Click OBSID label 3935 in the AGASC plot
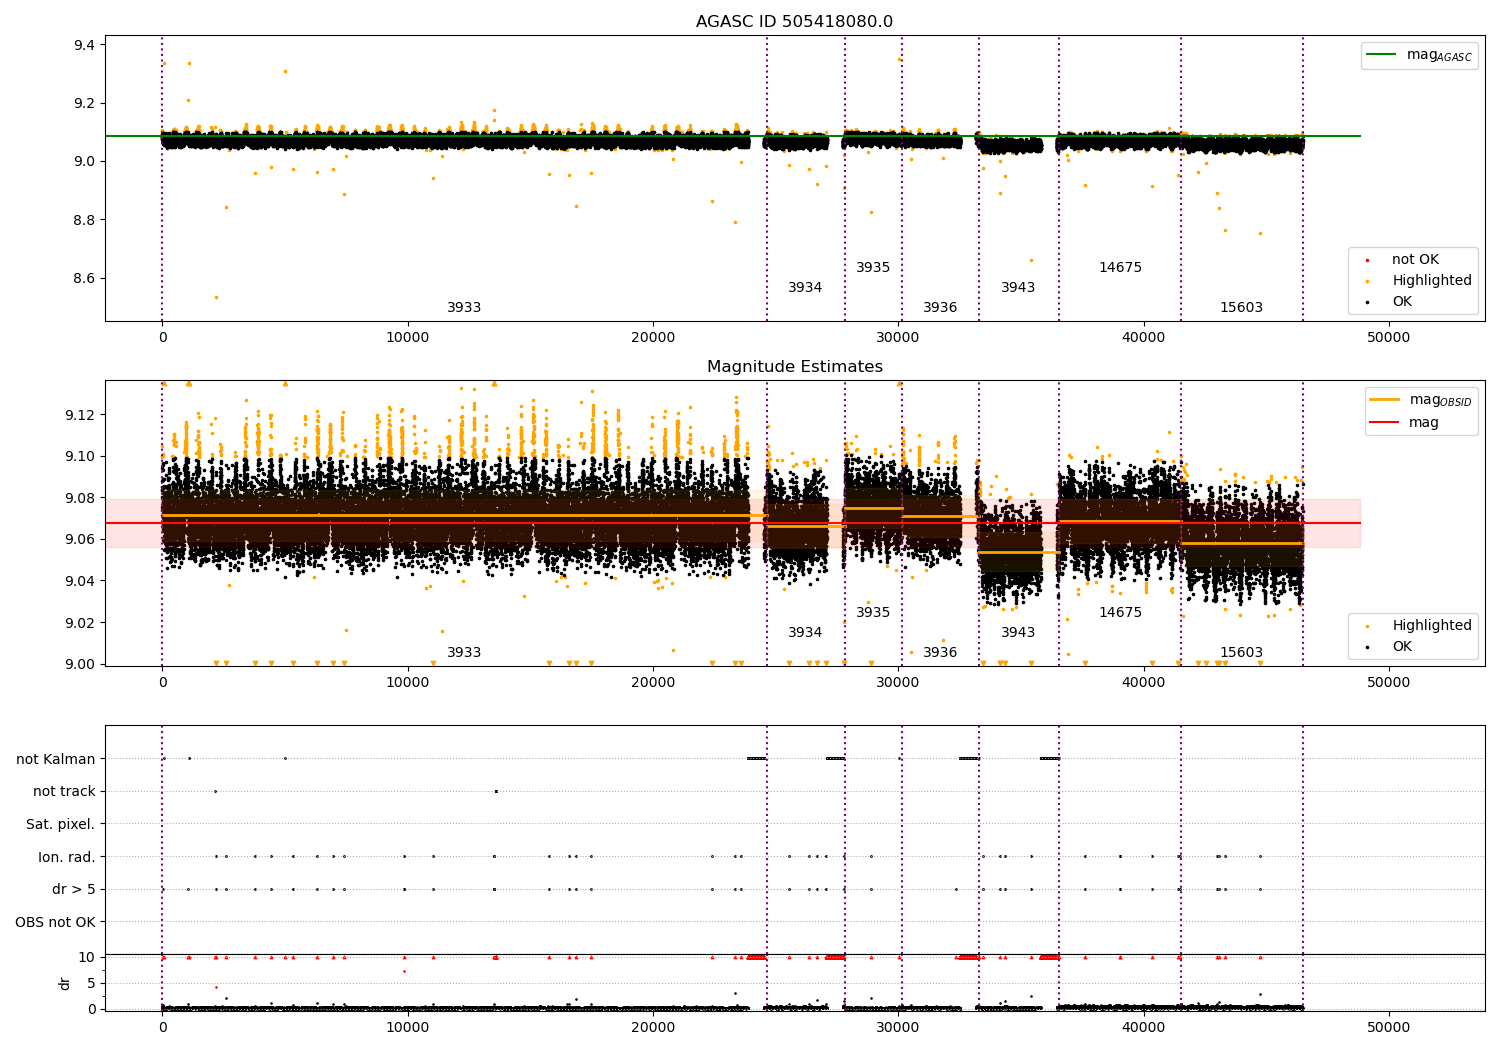Screen dimensions: 1500x1050 [x=873, y=268]
